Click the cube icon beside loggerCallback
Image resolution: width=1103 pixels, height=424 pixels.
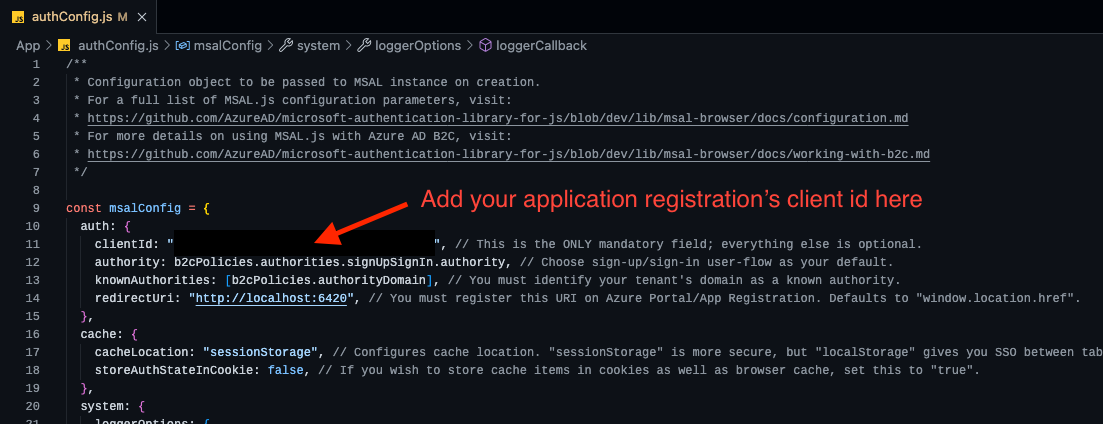[x=485, y=46]
